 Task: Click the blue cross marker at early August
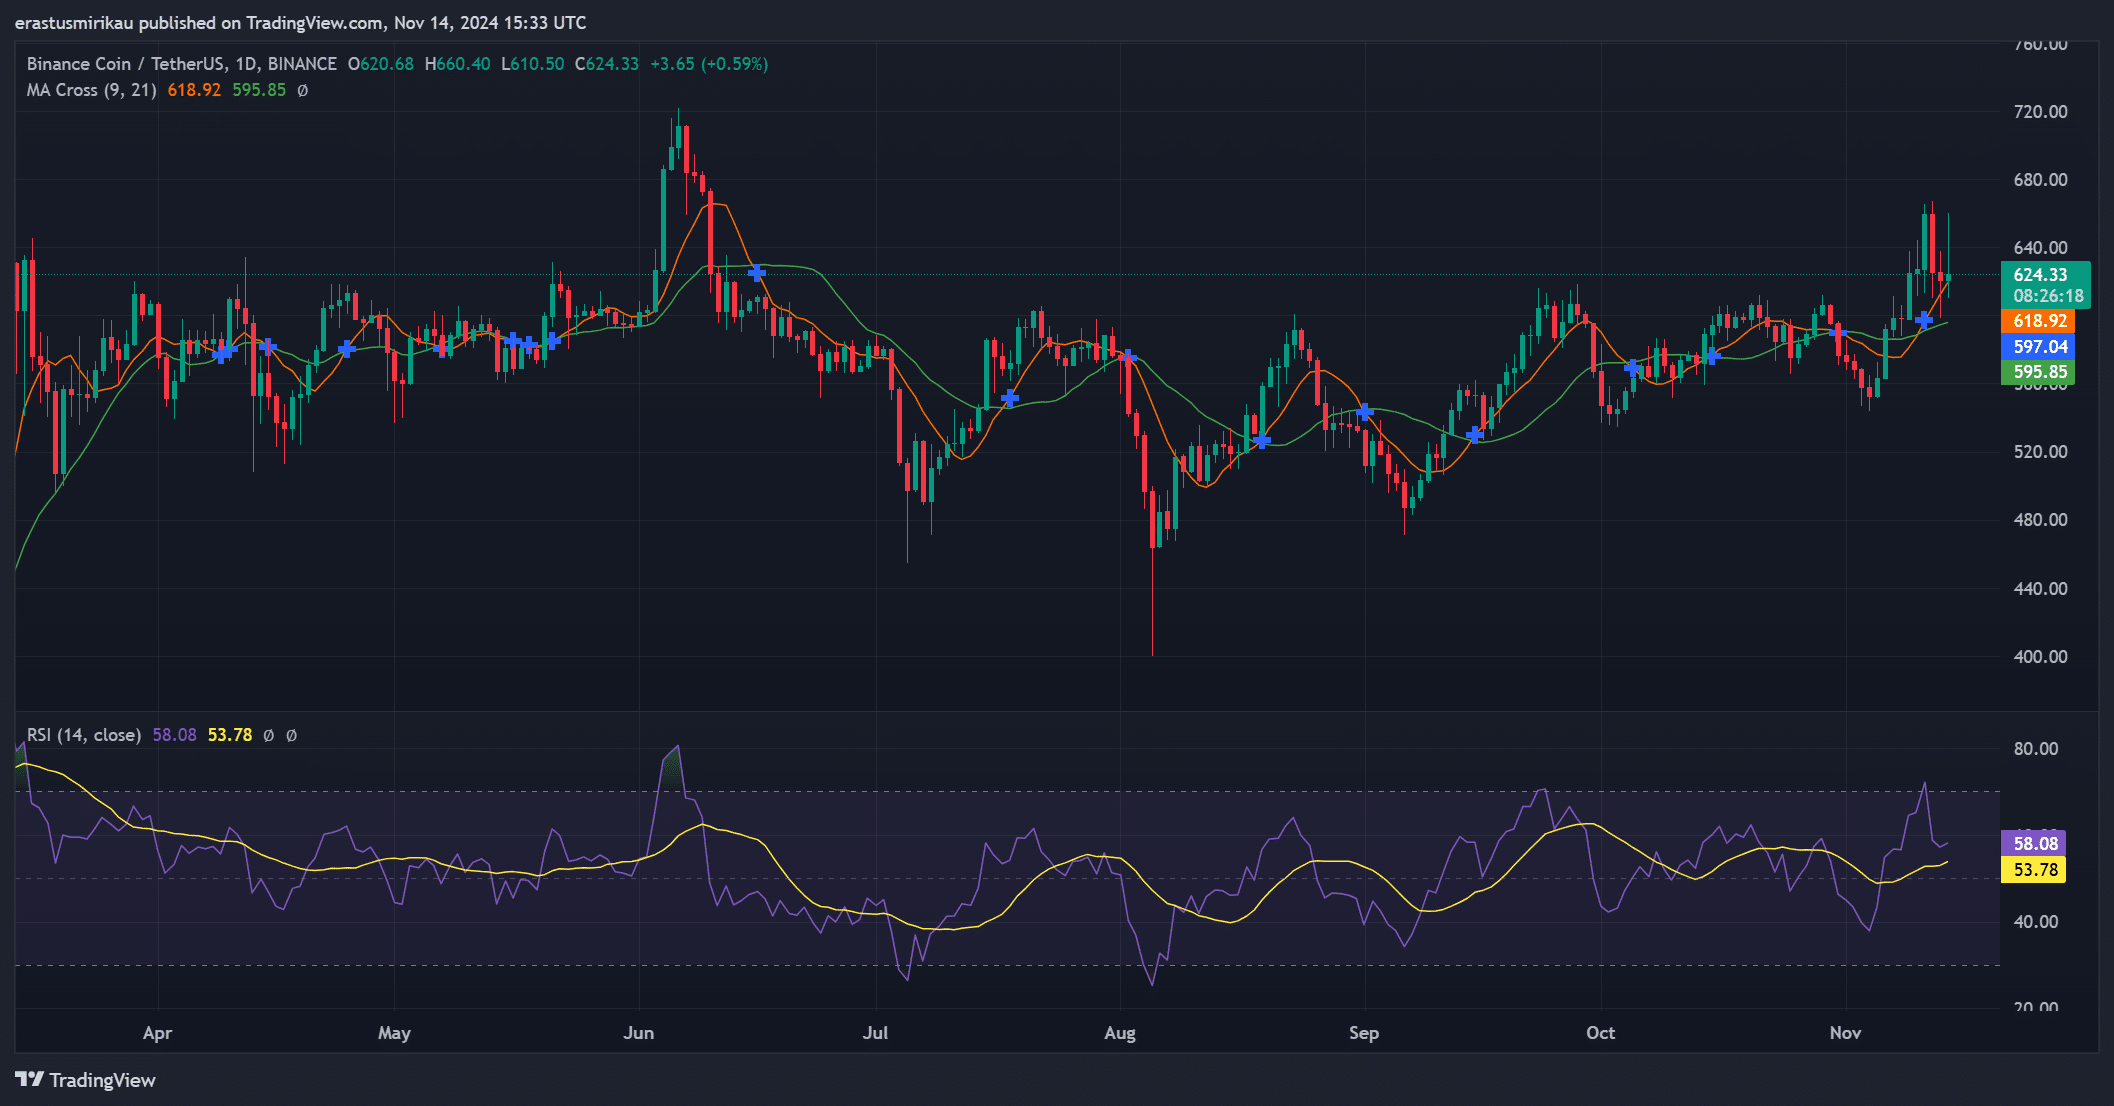pyautogui.click(x=1129, y=357)
